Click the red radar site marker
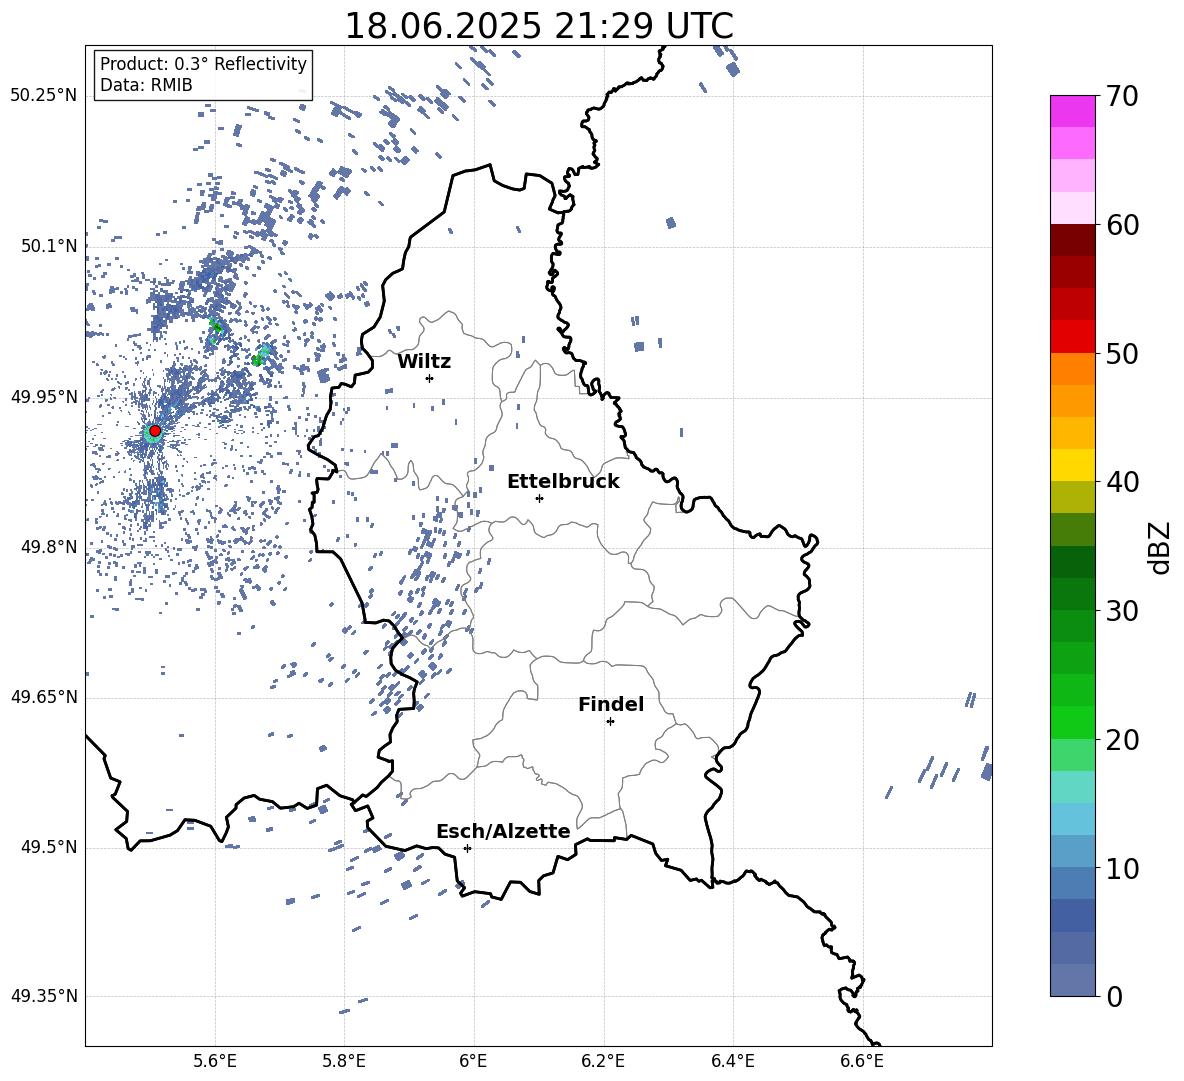Screen dimensions: 1184x1081 pyautogui.click(x=155, y=431)
